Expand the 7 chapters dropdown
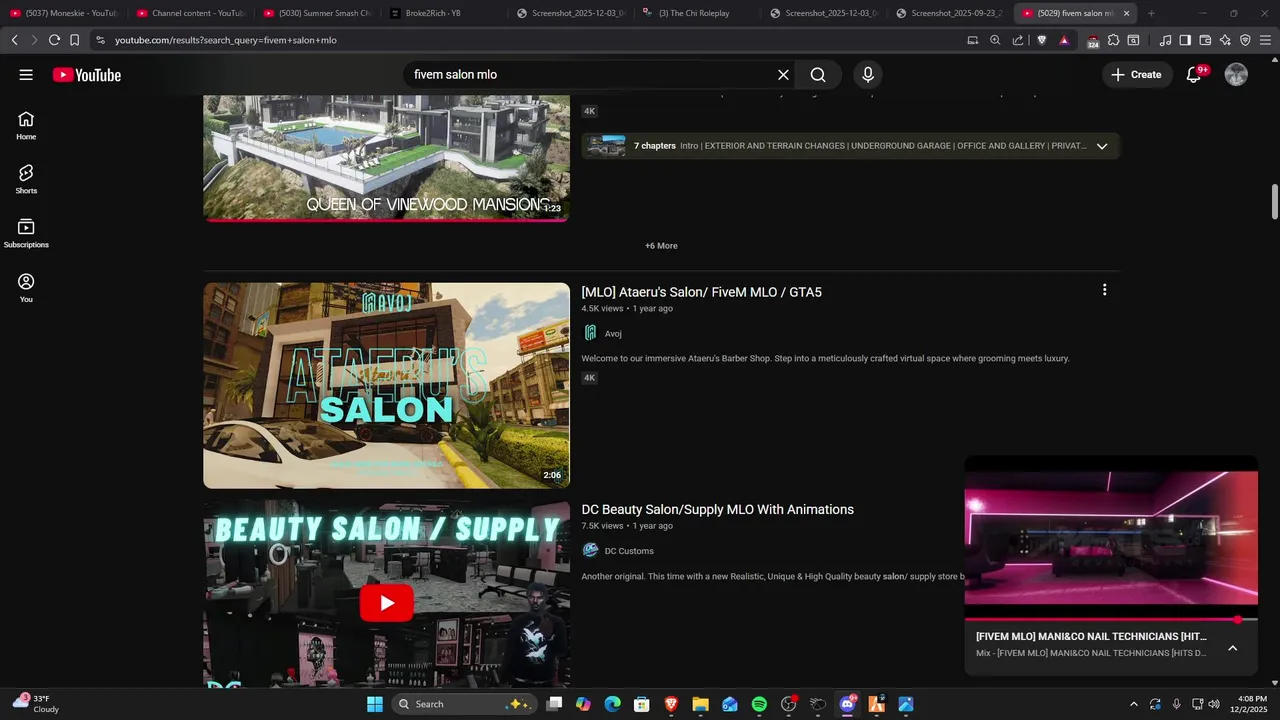The height and width of the screenshot is (720, 1280). point(1102,146)
